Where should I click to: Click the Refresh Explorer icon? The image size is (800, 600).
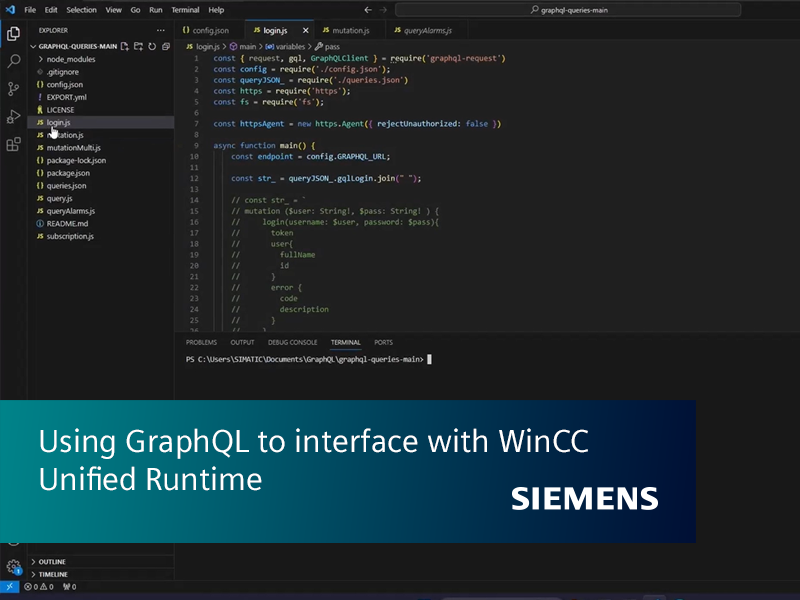click(152, 46)
